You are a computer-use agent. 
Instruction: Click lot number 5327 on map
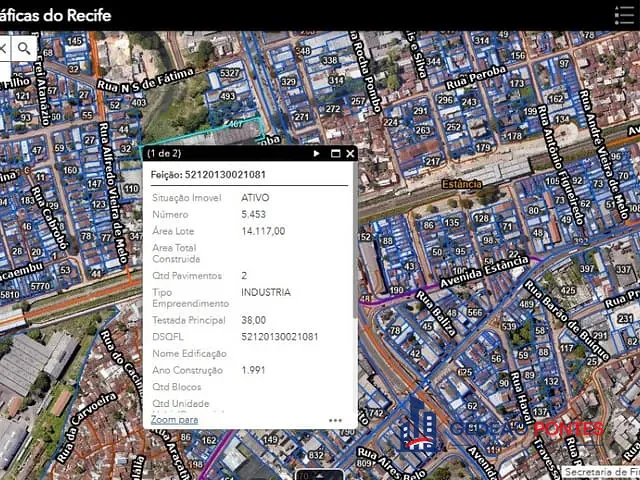(229, 73)
